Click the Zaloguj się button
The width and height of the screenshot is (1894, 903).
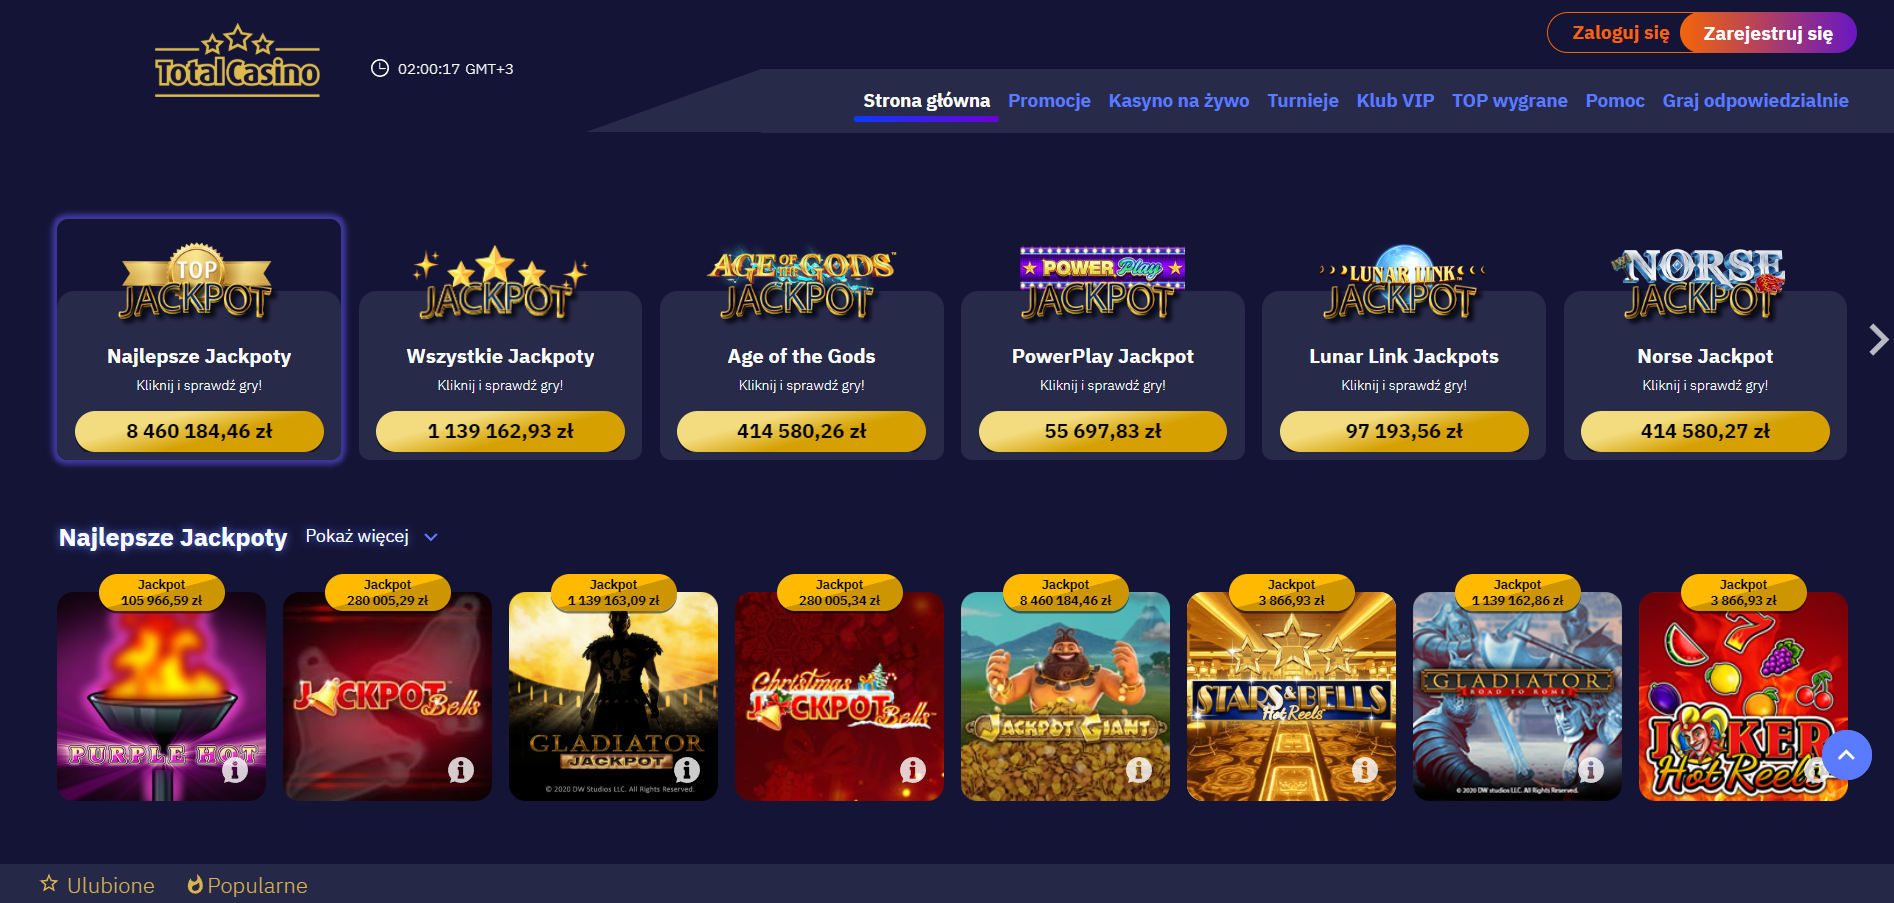coord(1620,33)
